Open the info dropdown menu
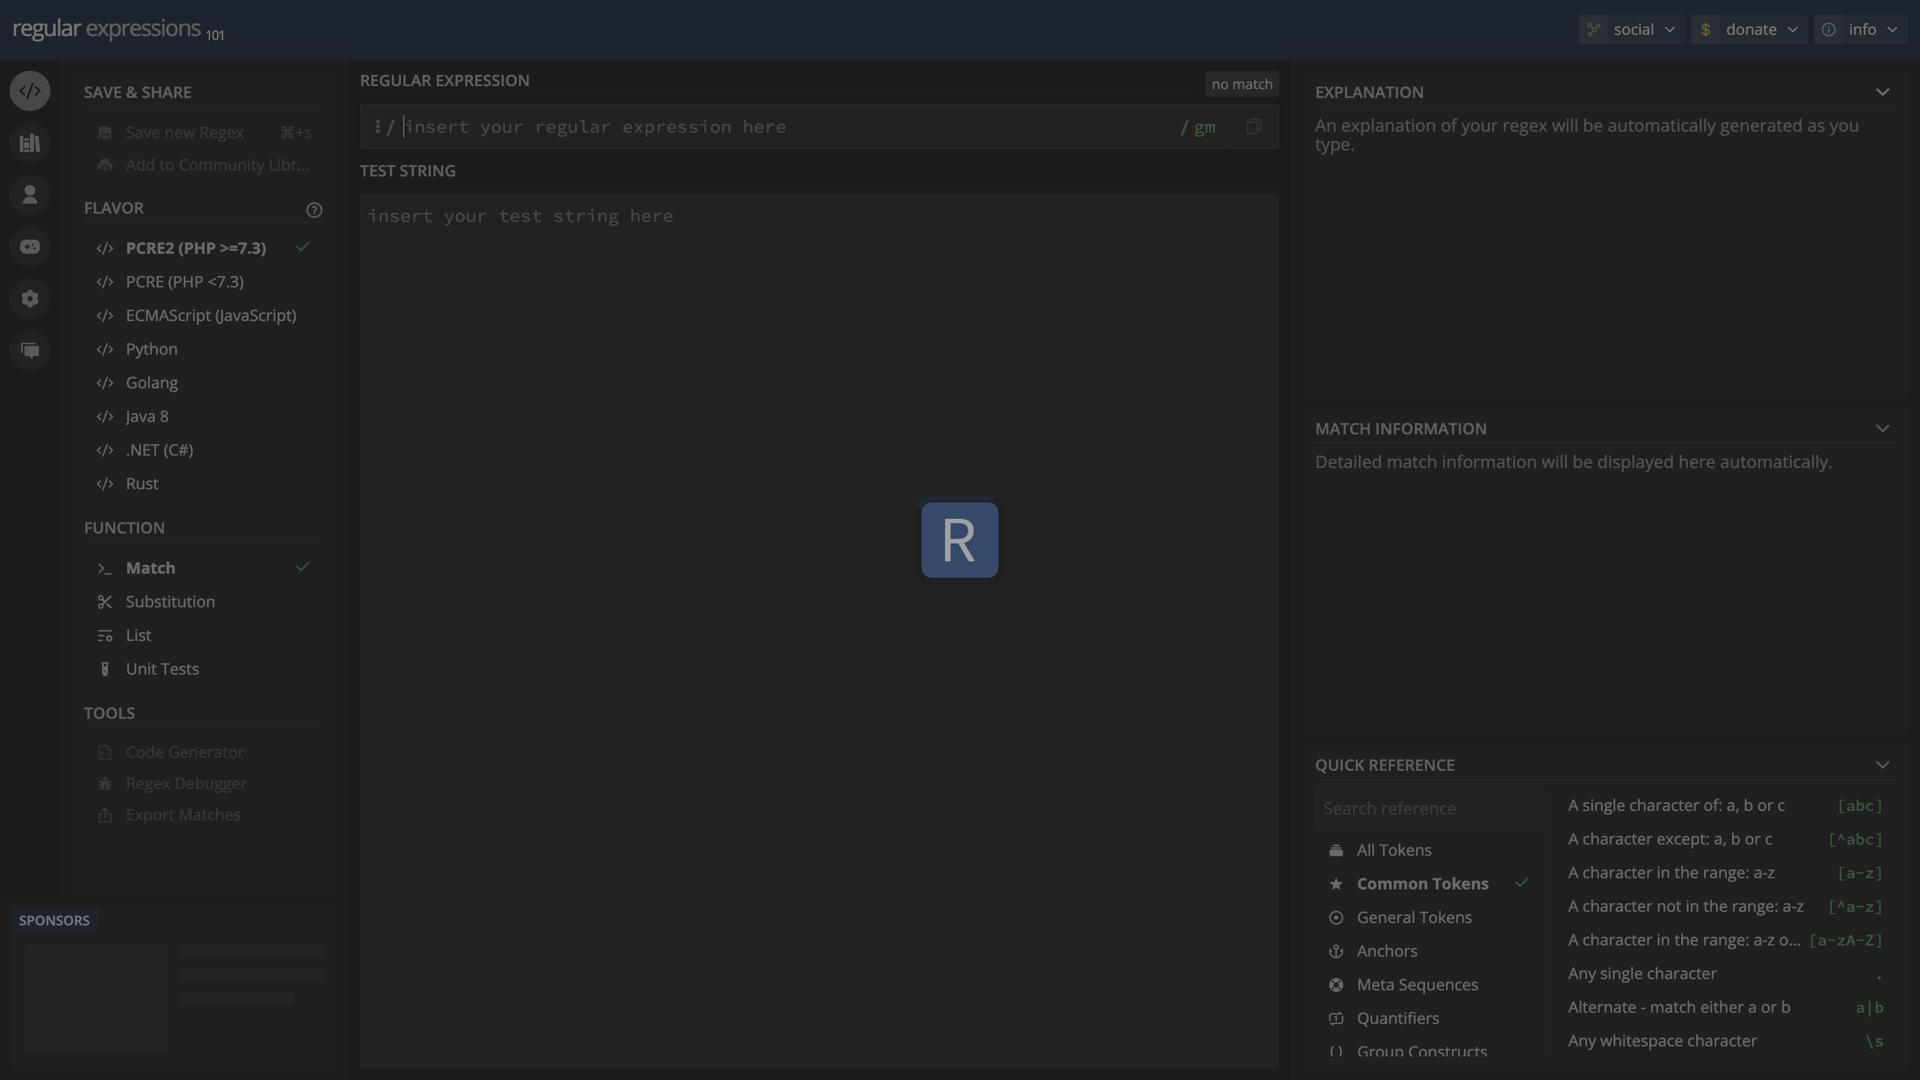1920x1080 pixels. coord(1861,29)
